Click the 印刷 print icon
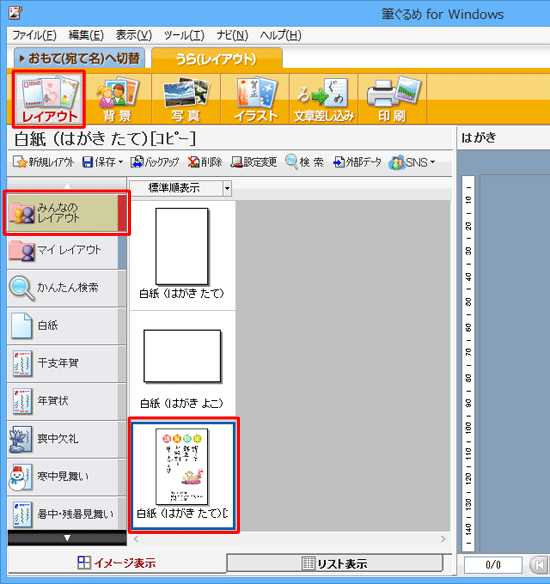The width and height of the screenshot is (550, 584). (392, 99)
